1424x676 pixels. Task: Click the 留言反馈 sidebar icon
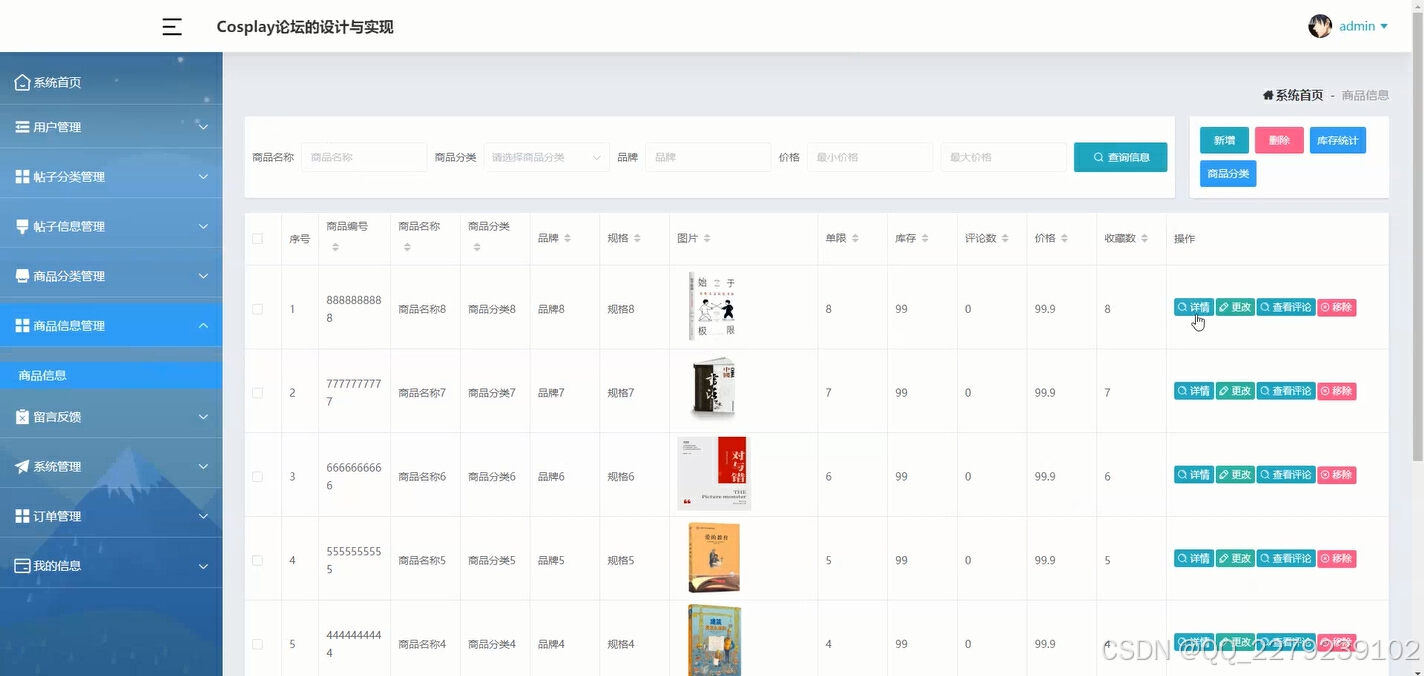click(x=21, y=415)
